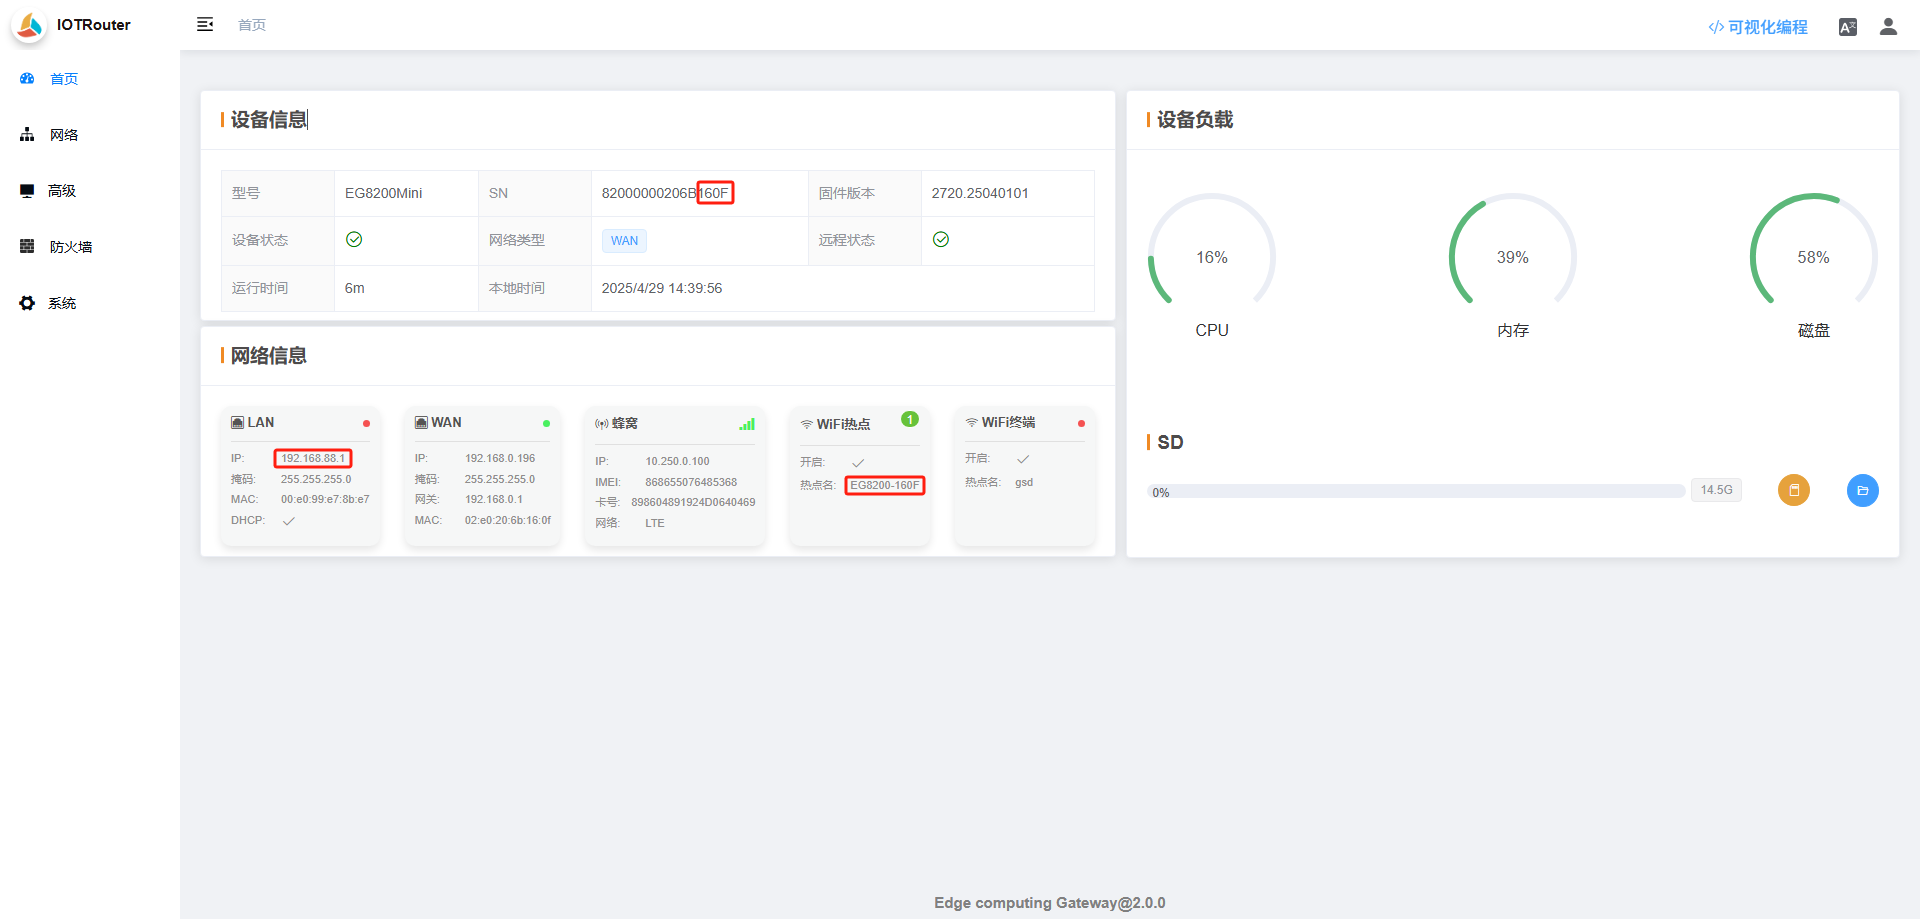
Task: Select 首页 in the sidebar
Action: pos(64,79)
